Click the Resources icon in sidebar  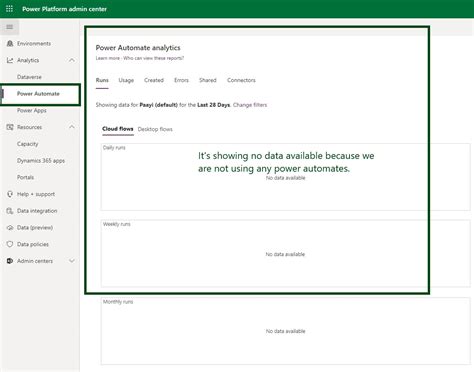10,127
